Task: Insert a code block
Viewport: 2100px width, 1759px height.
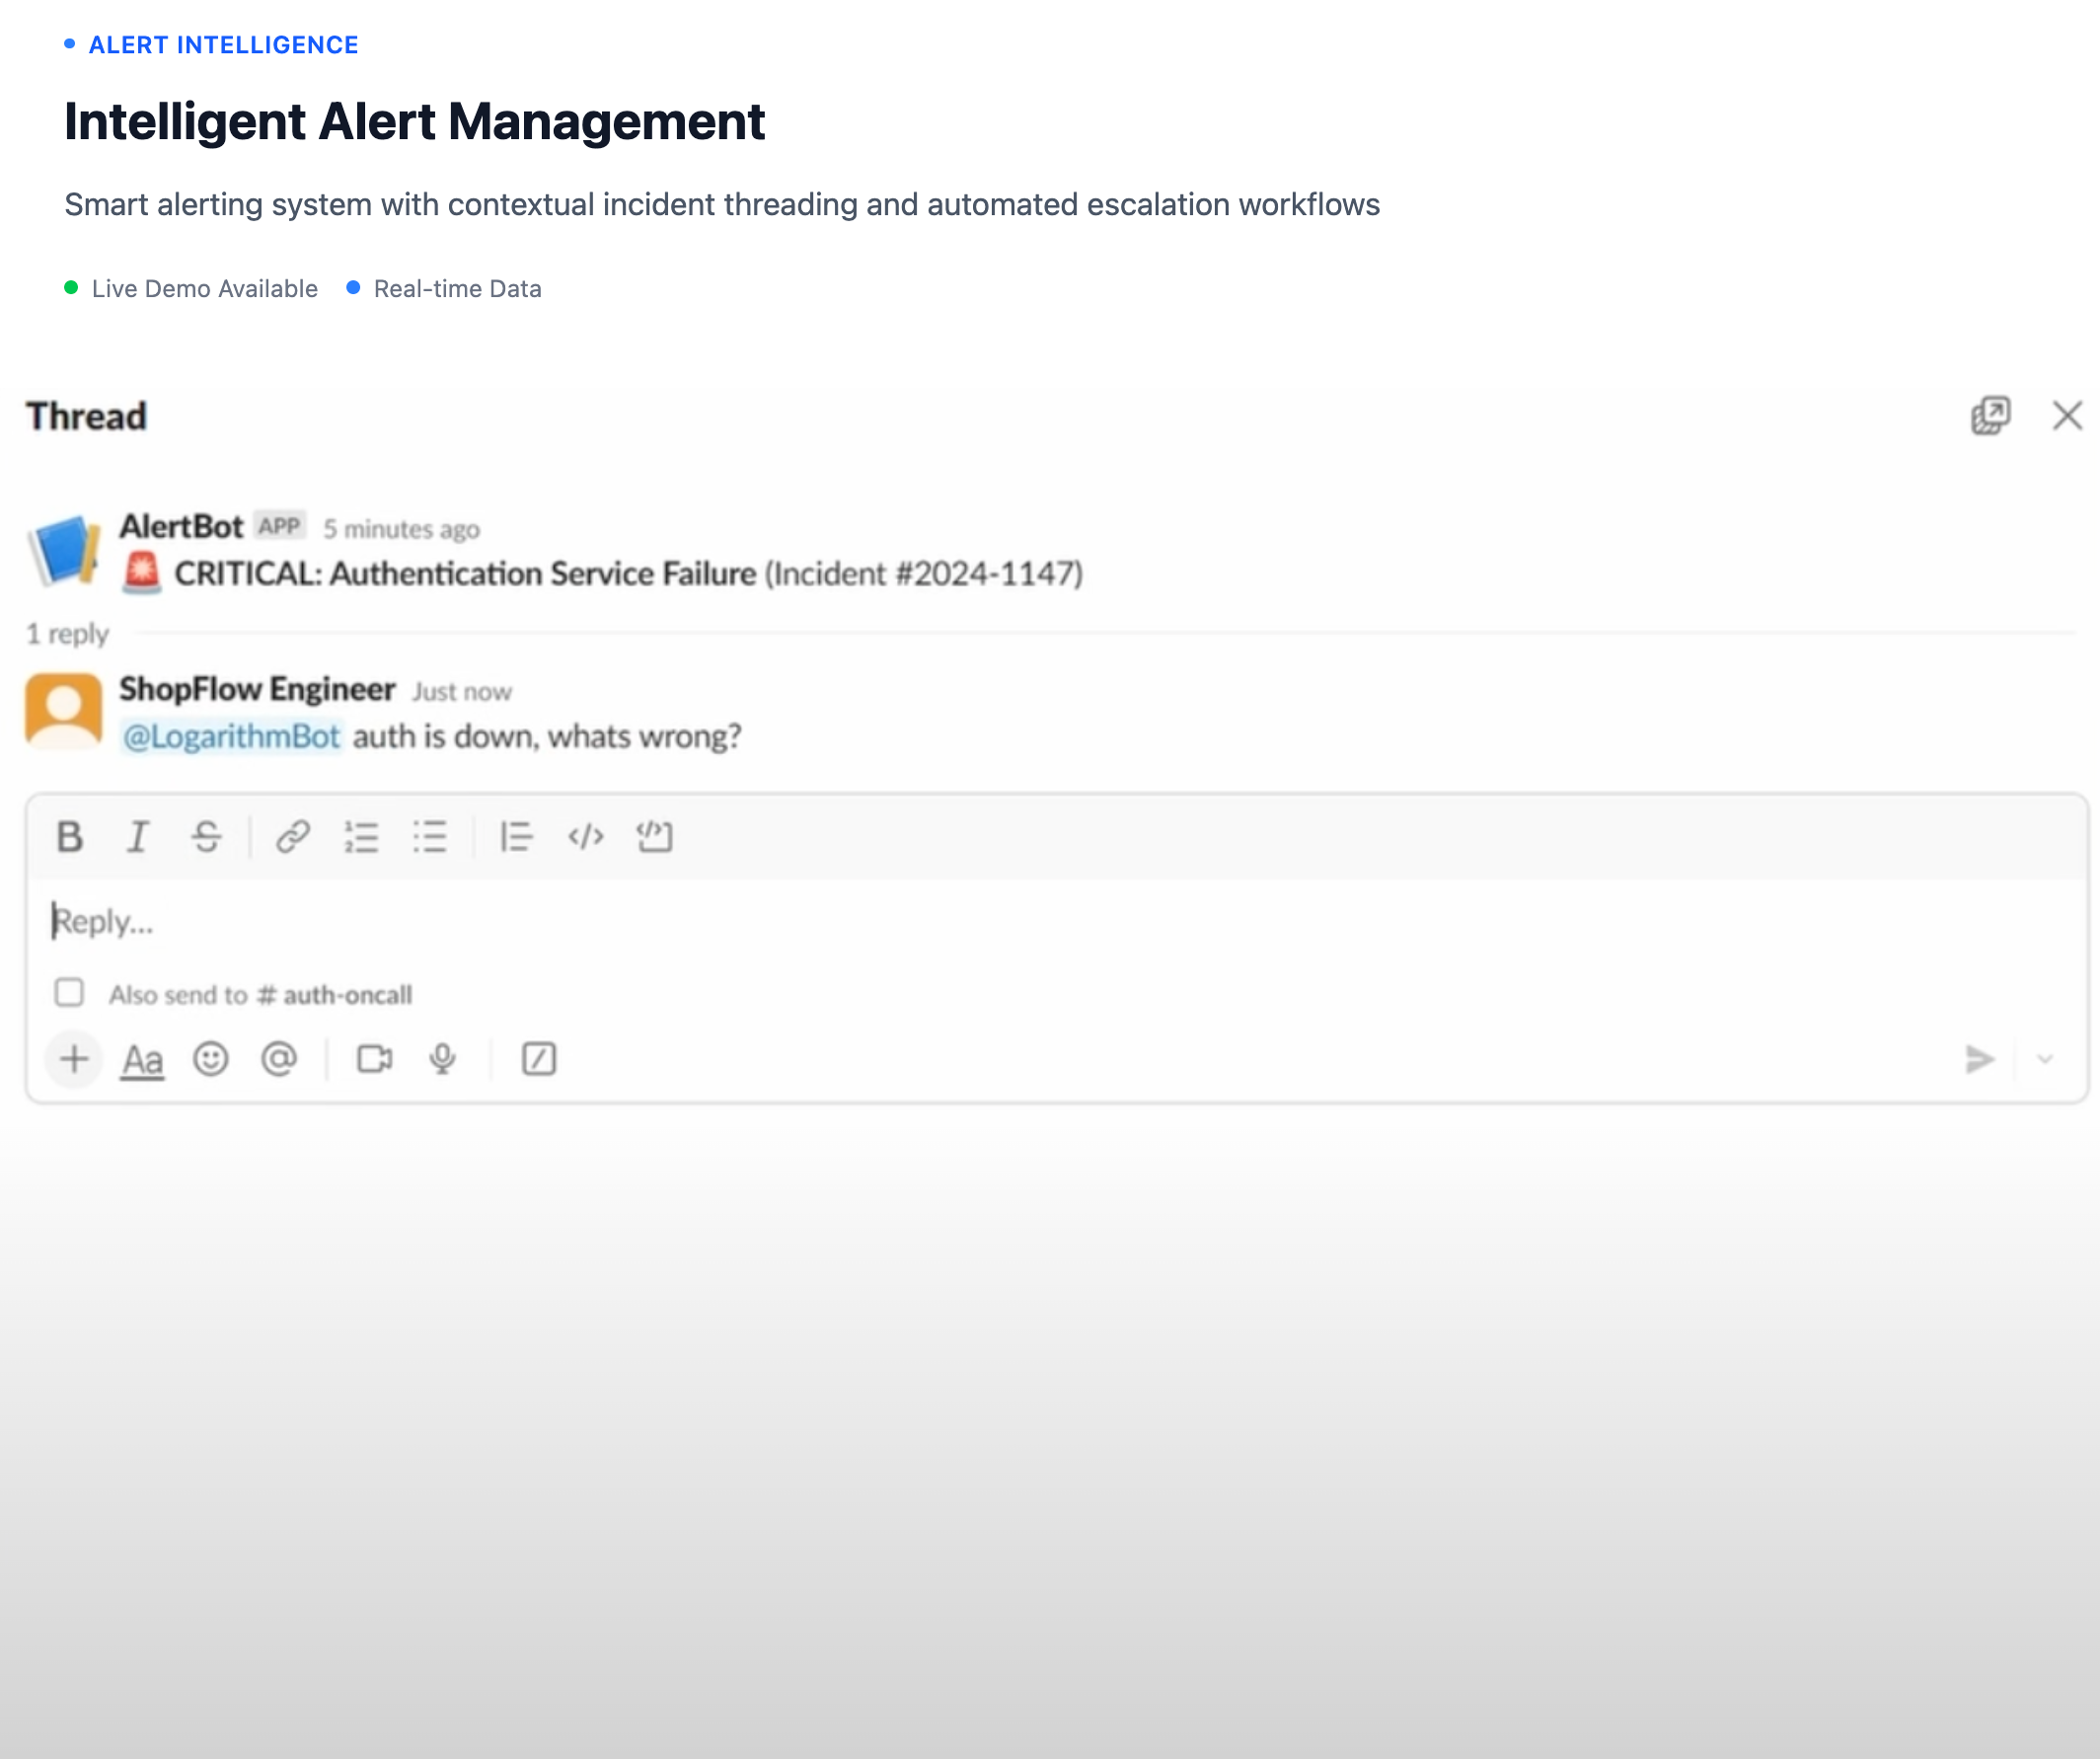Action: [x=655, y=836]
